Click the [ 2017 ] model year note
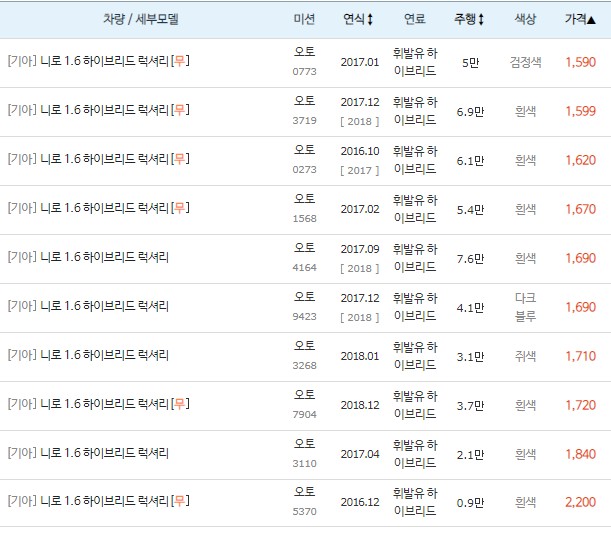 click(360, 171)
